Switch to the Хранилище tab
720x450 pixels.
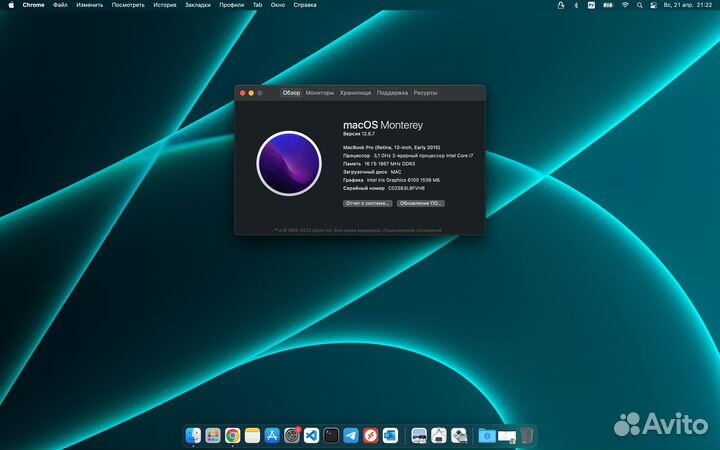355,93
